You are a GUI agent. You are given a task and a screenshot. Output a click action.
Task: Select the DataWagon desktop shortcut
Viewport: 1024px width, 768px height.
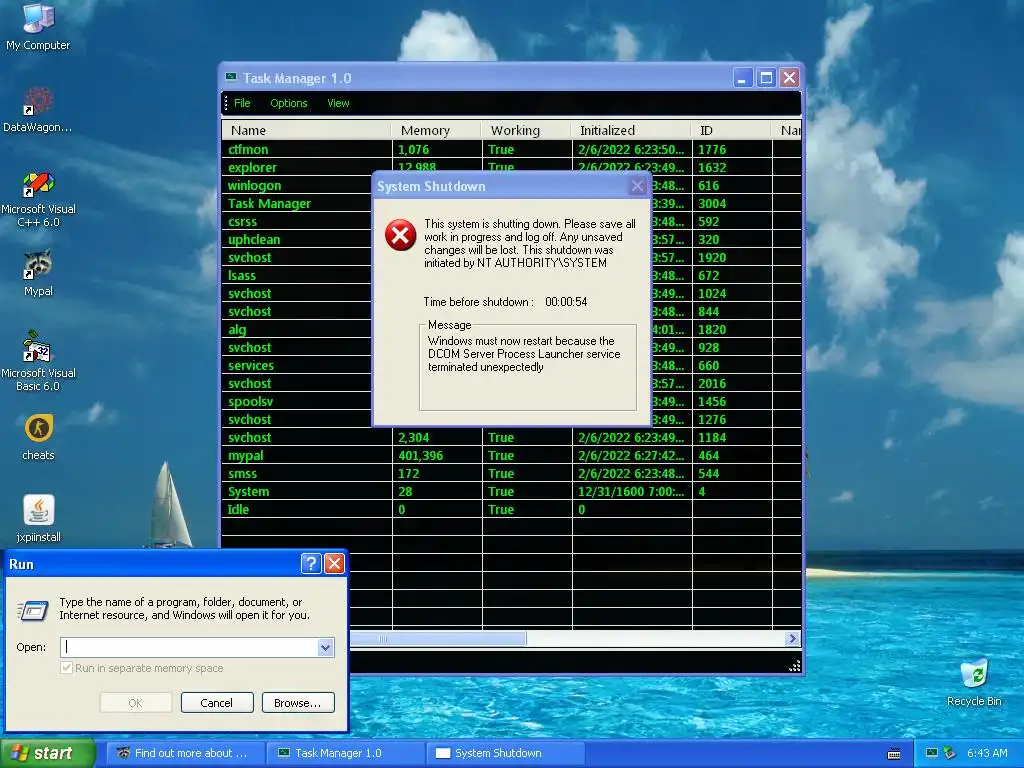38,109
